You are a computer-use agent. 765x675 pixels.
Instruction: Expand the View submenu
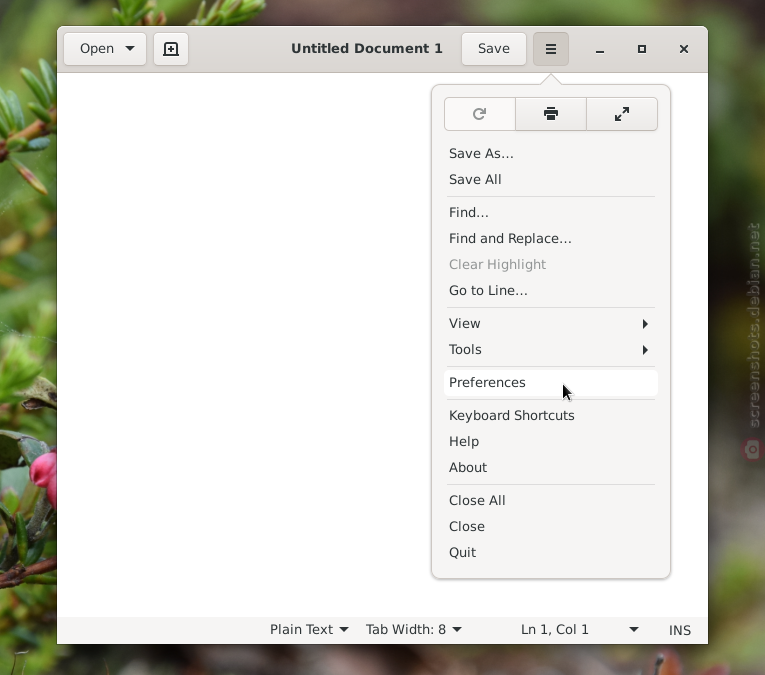tap(551, 324)
